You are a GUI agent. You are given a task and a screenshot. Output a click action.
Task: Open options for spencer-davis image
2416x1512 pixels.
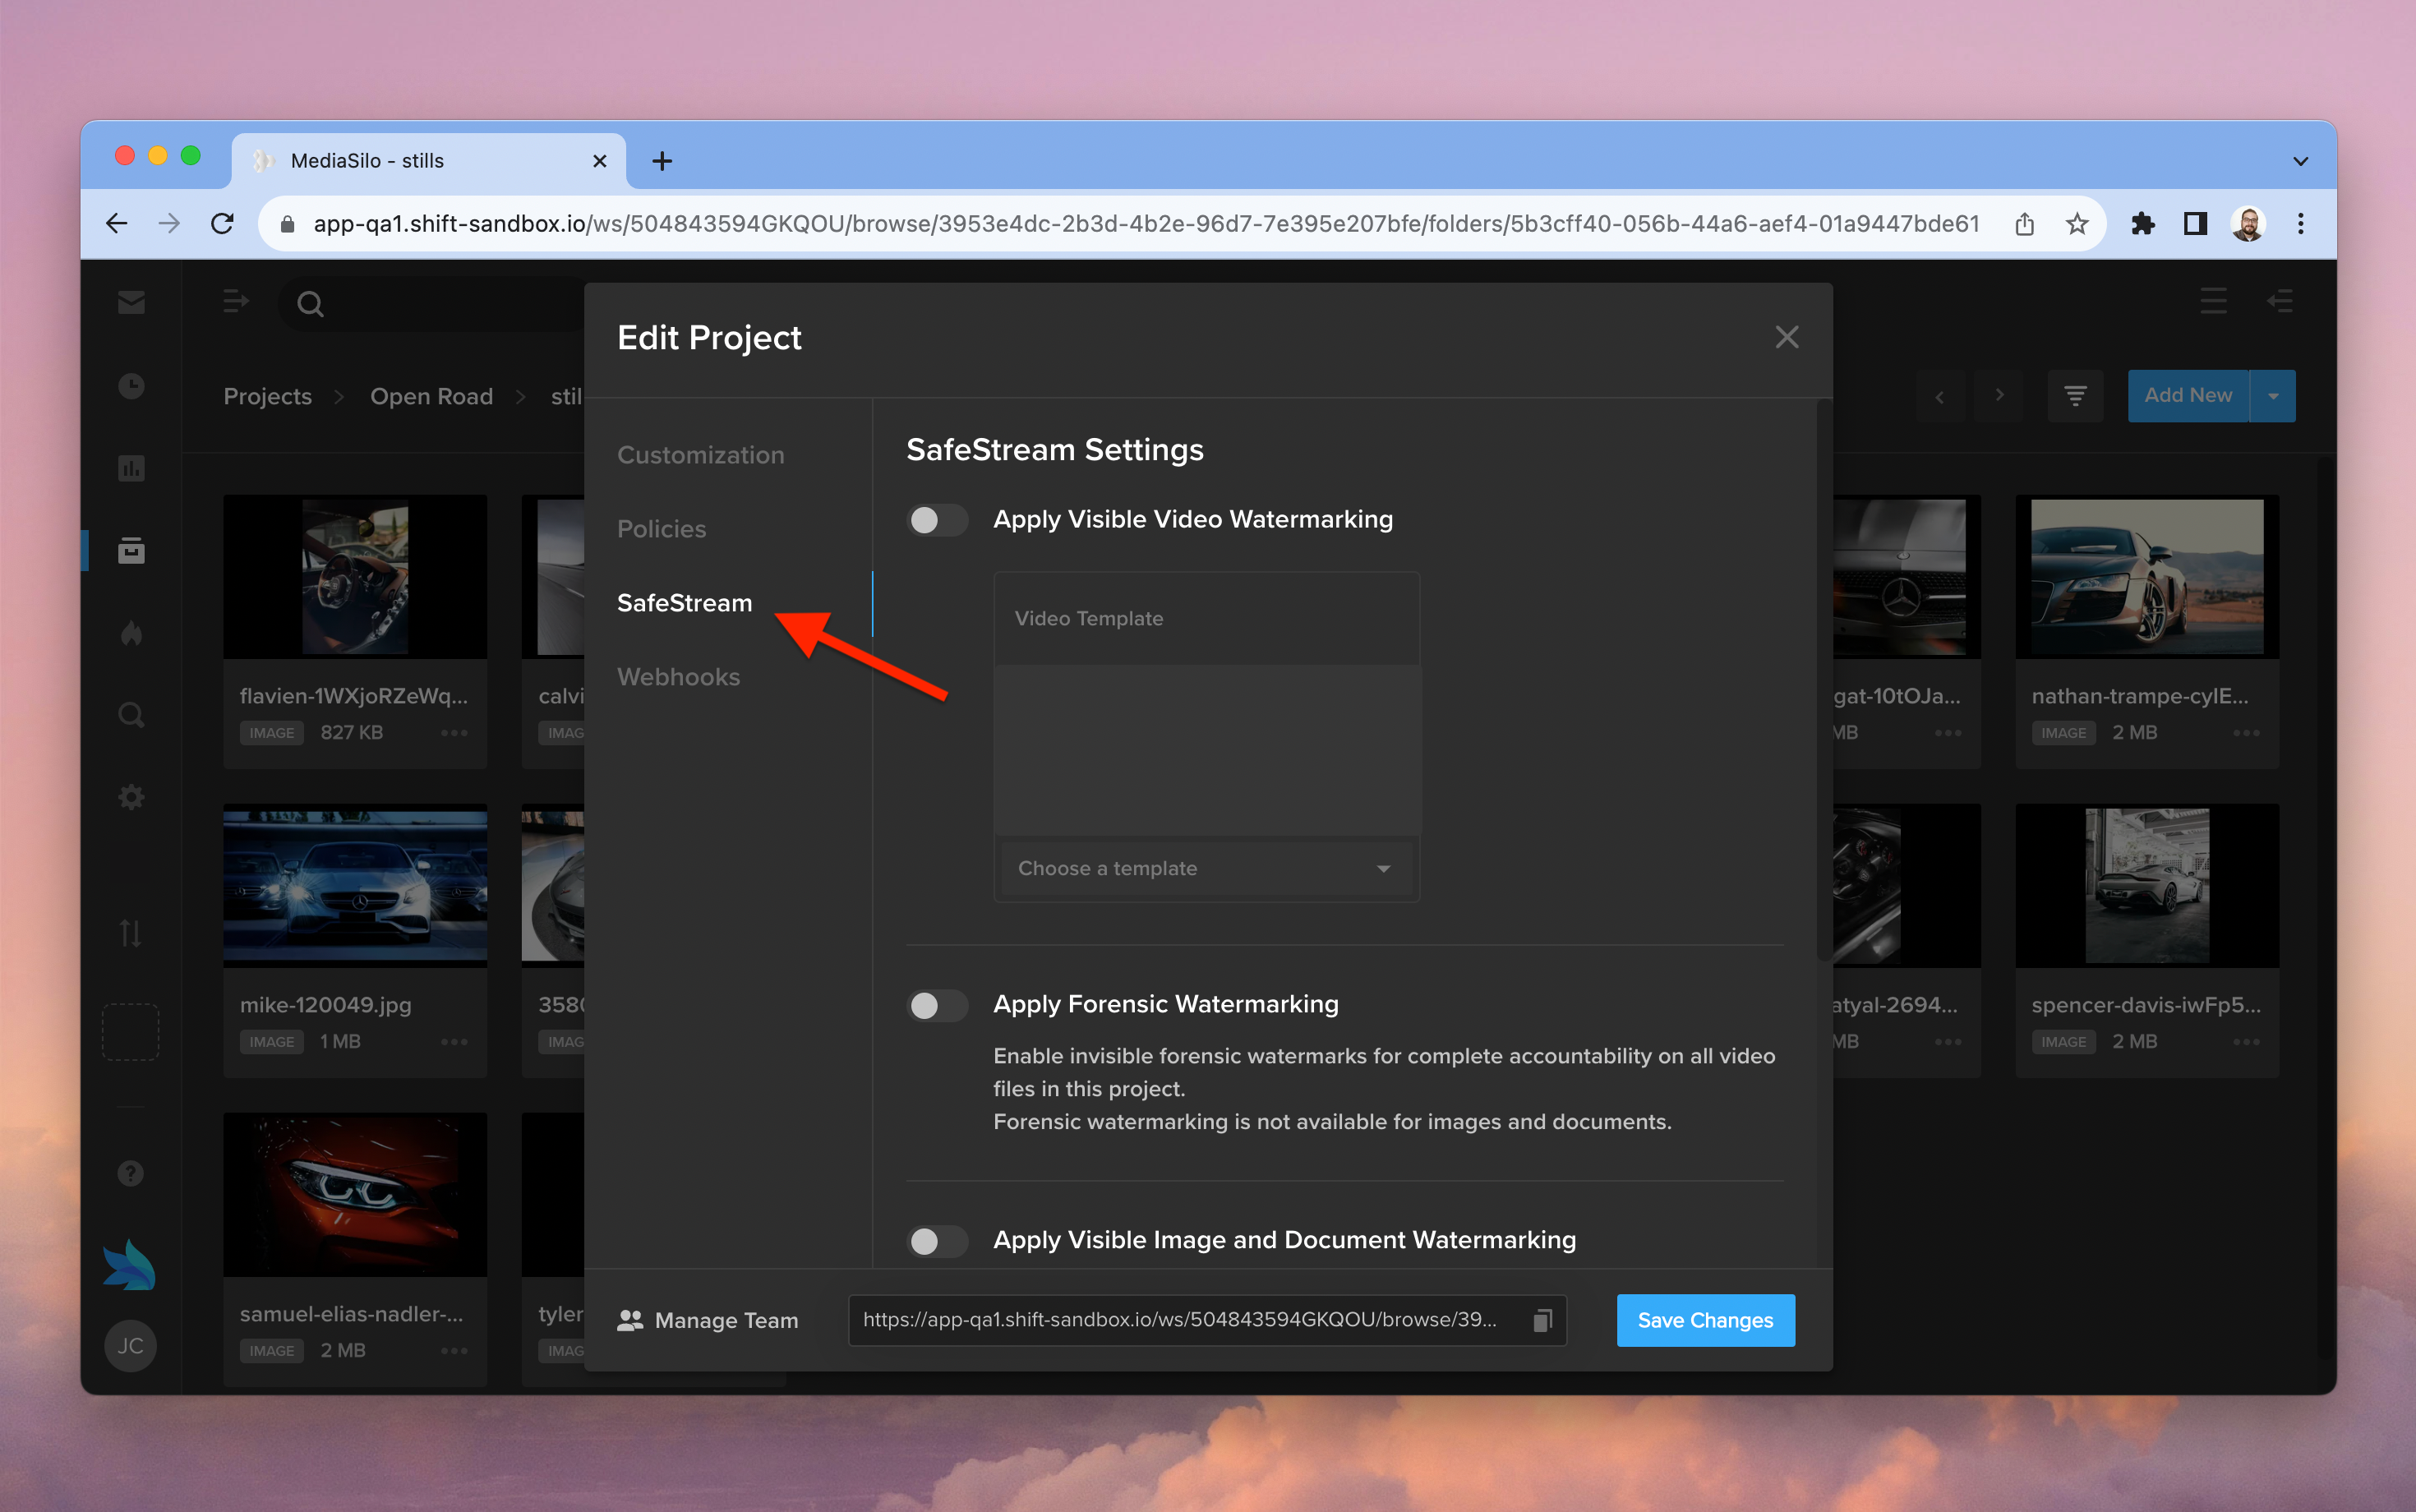(2247, 1042)
